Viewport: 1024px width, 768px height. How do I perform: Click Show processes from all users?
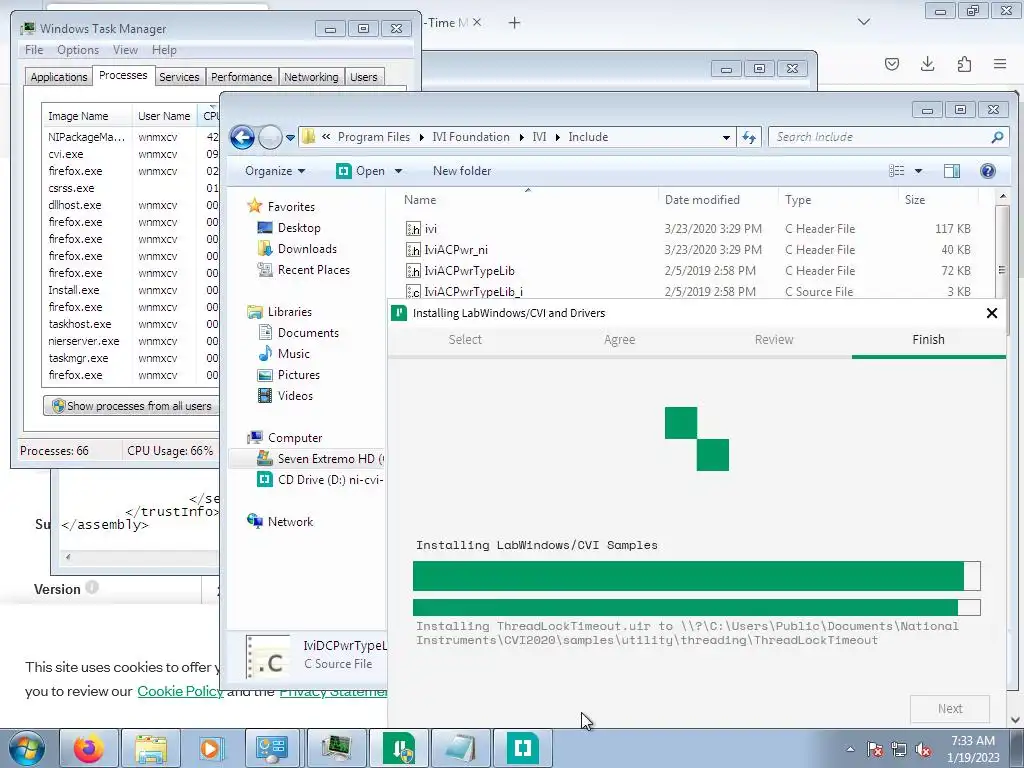point(131,406)
